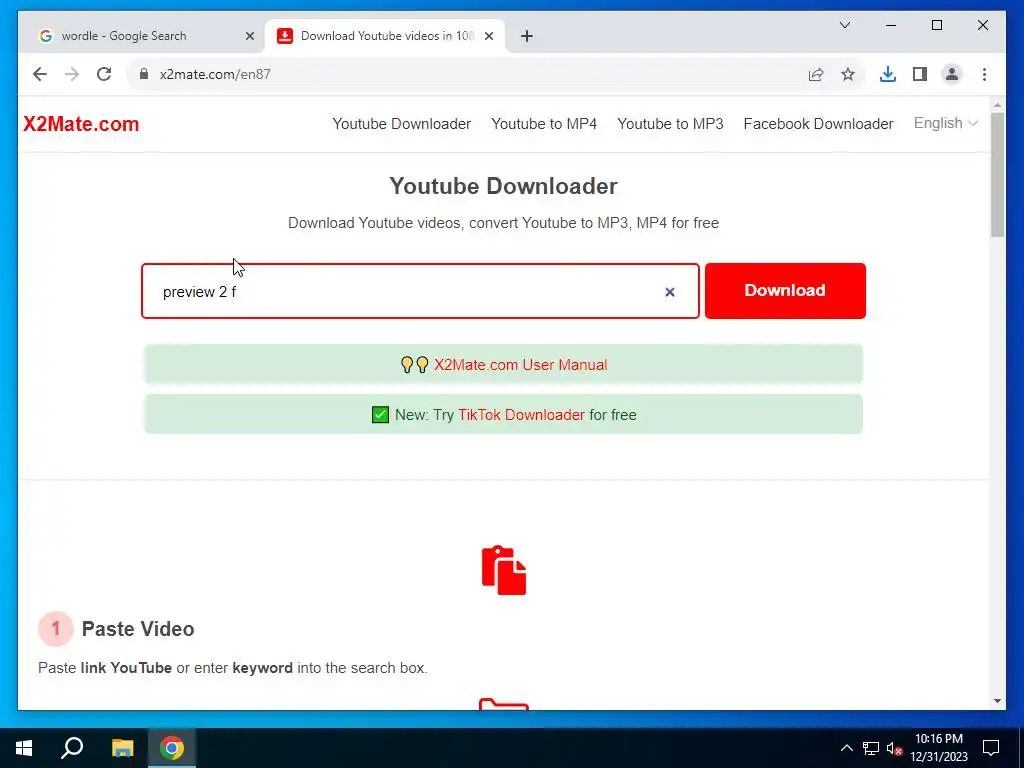Open Windows notification center
This screenshot has height=768, width=1024.
[991, 748]
